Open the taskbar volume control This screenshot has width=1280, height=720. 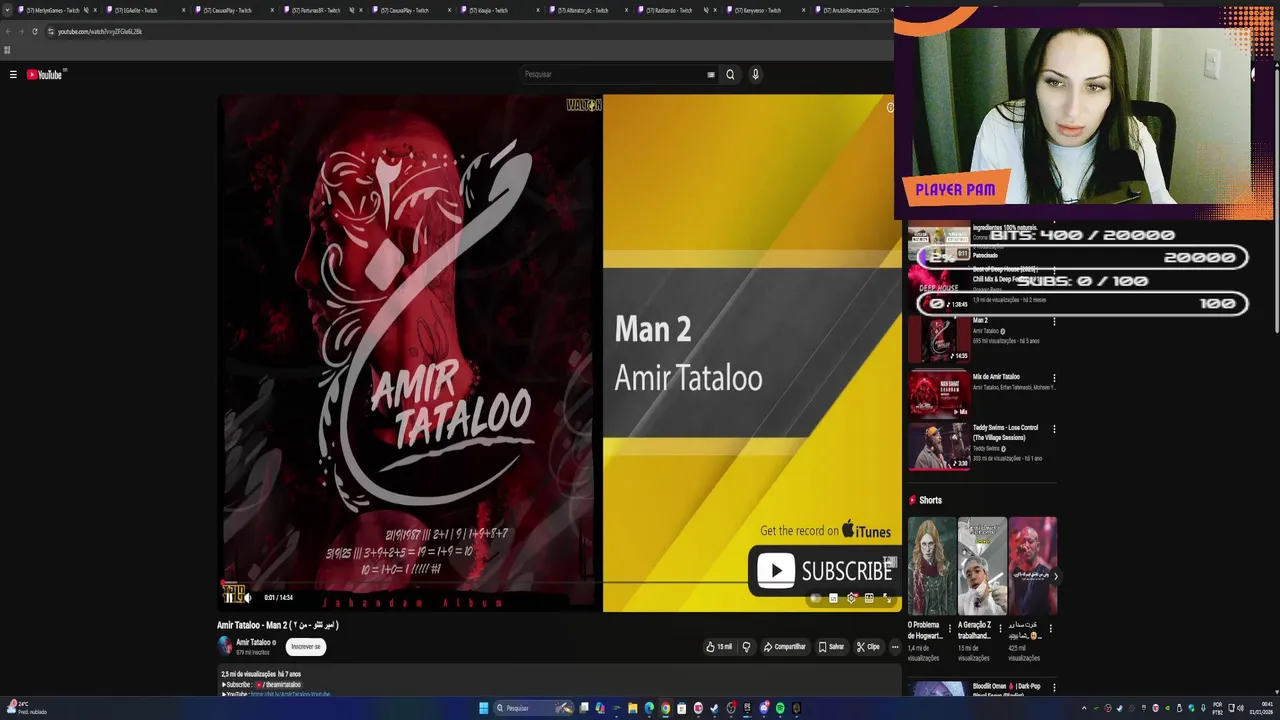[x=1241, y=708]
